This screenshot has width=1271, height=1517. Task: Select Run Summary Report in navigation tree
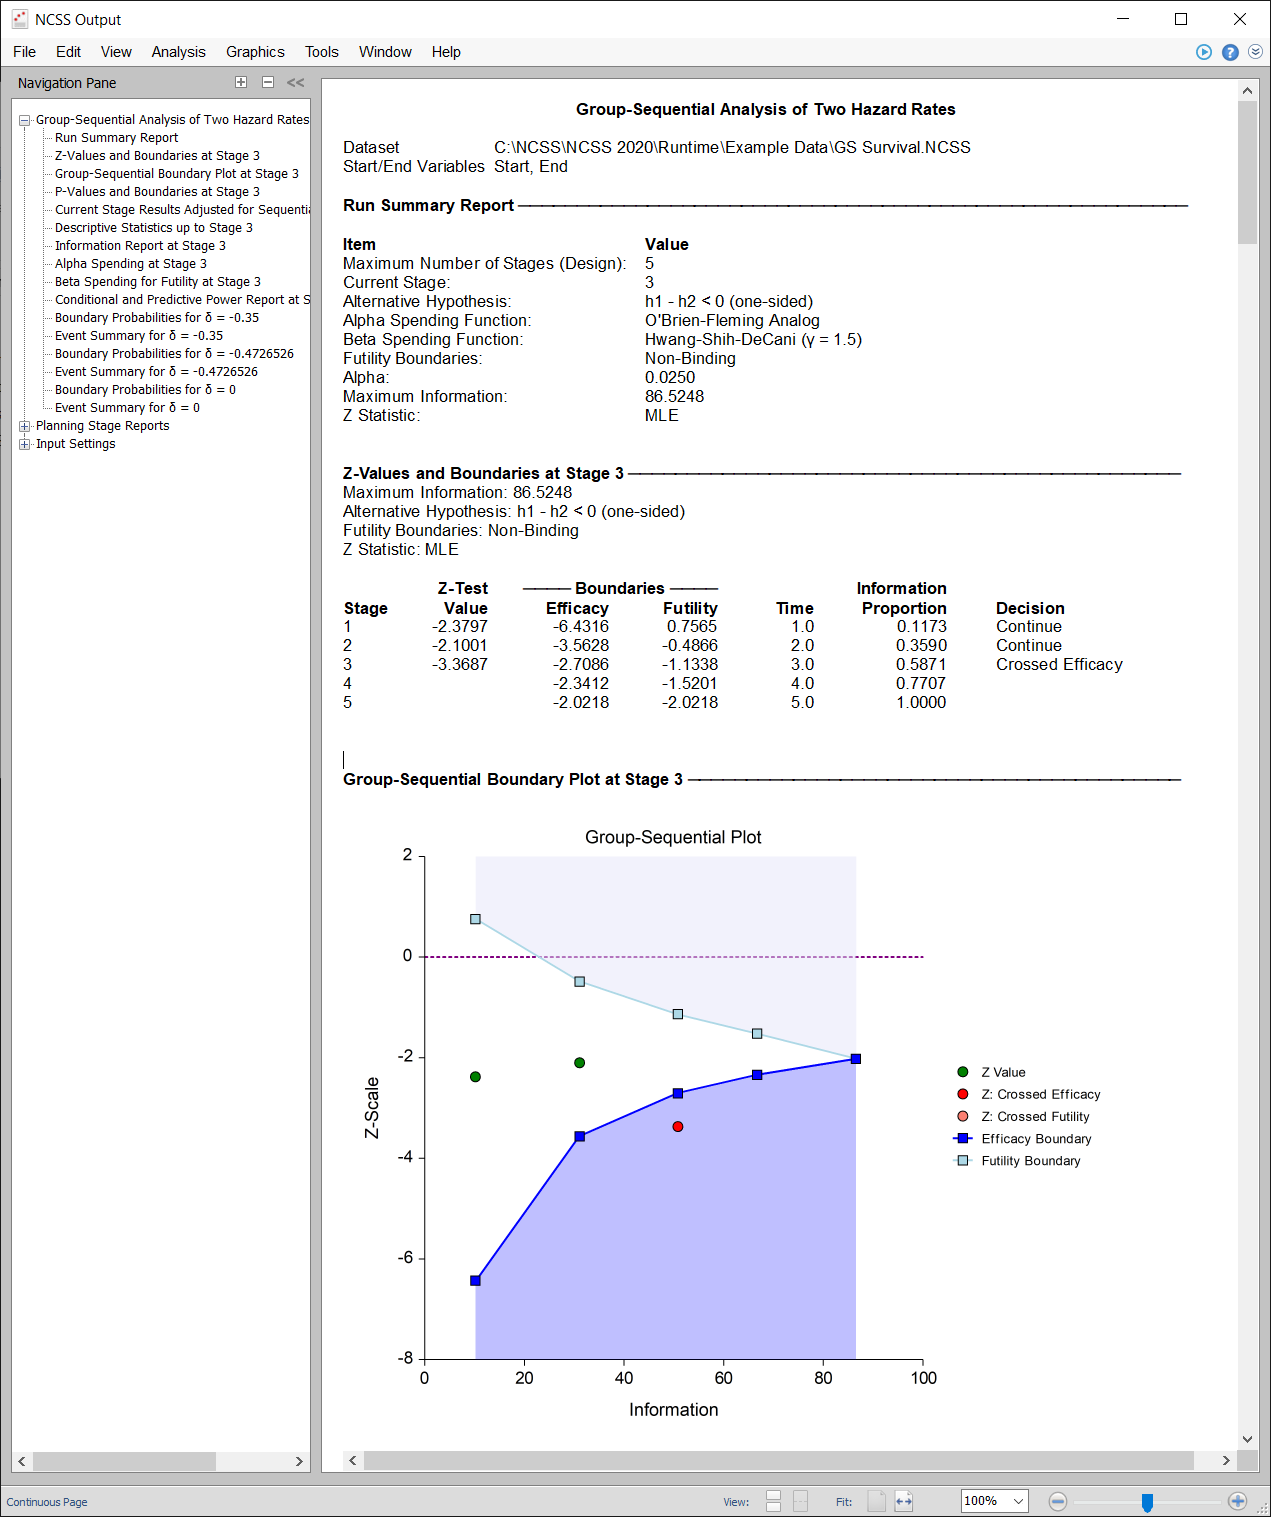[x=116, y=138]
